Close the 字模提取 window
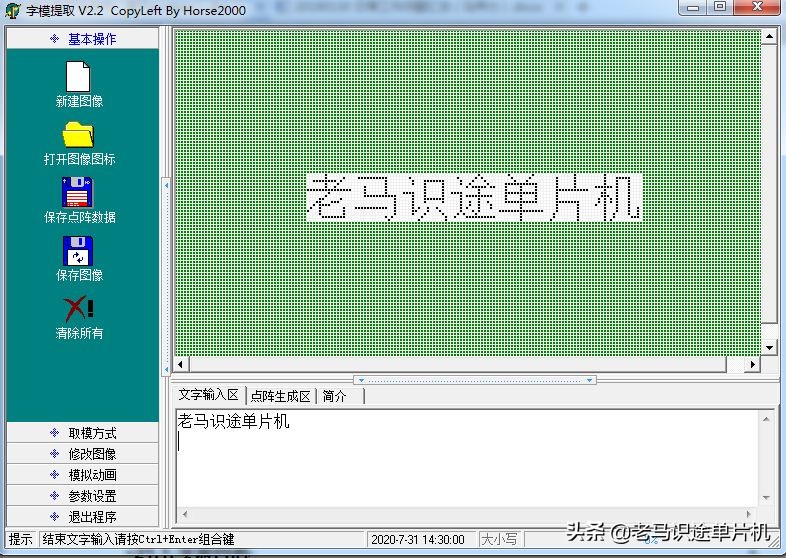This screenshot has height=558, width=786. click(757, 7)
